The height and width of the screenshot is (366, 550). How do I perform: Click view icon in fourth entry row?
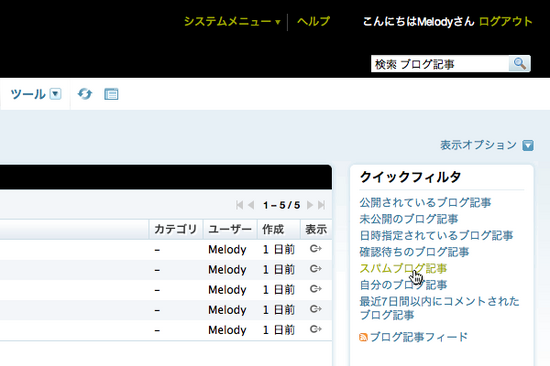pyautogui.click(x=316, y=309)
